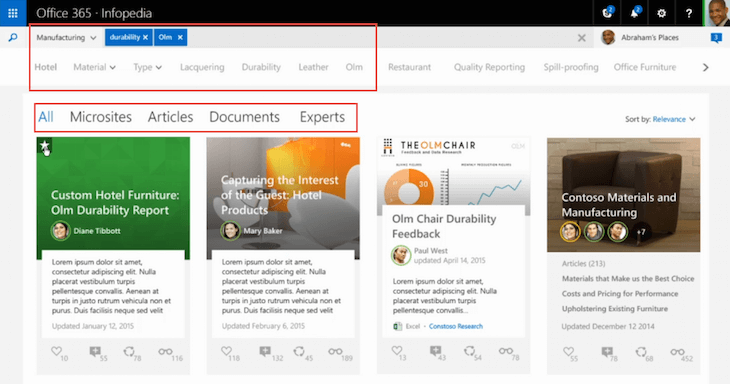Open Abraham's Places
The height and width of the screenshot is (384, 730).
point(649,38)
